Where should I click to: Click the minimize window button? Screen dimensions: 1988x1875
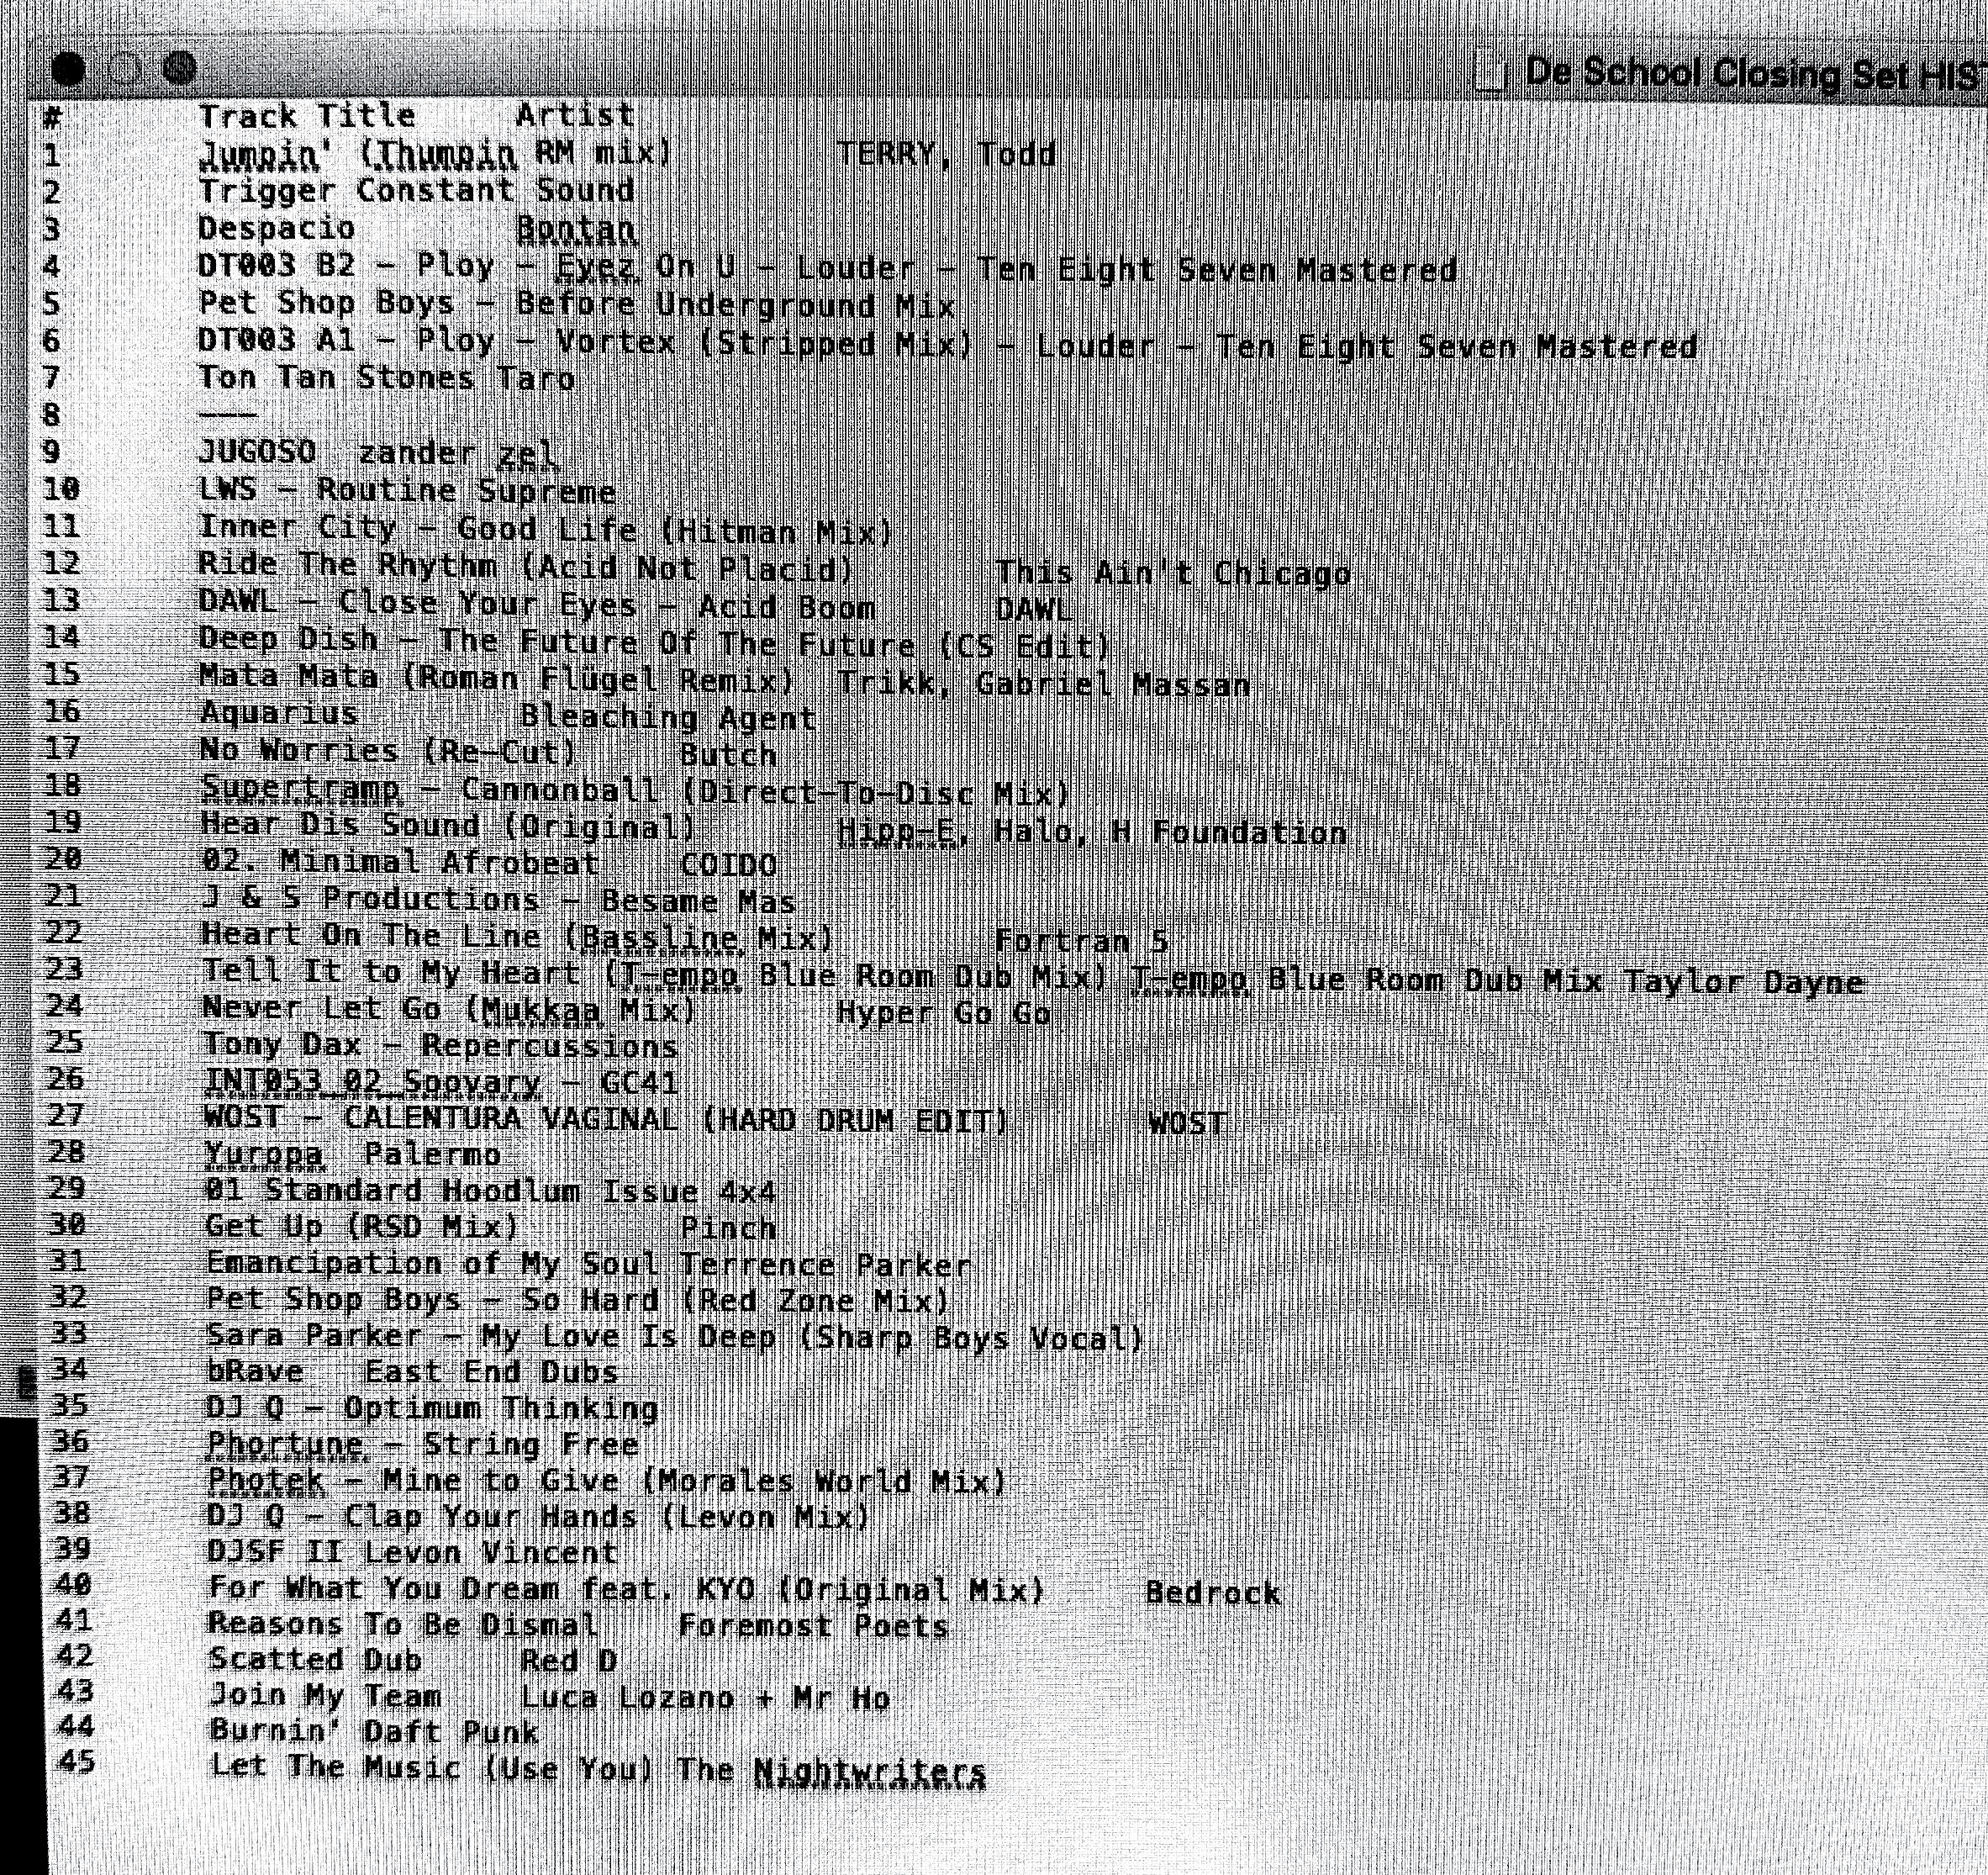(x=124, y=68)
